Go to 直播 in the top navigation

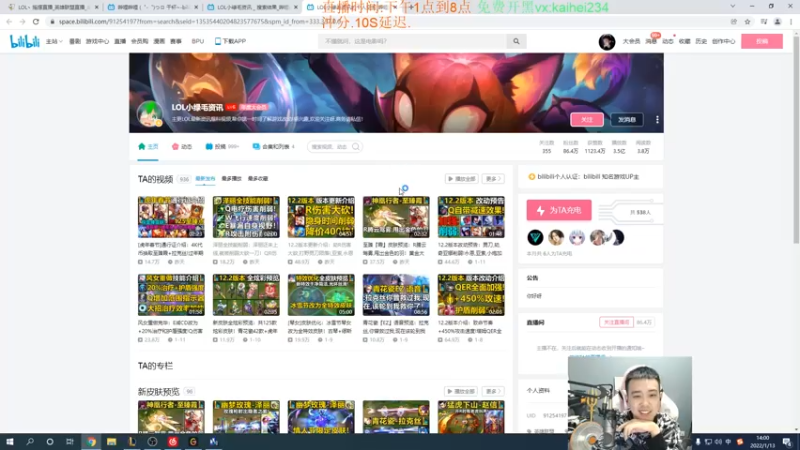(x=120, y=41)
